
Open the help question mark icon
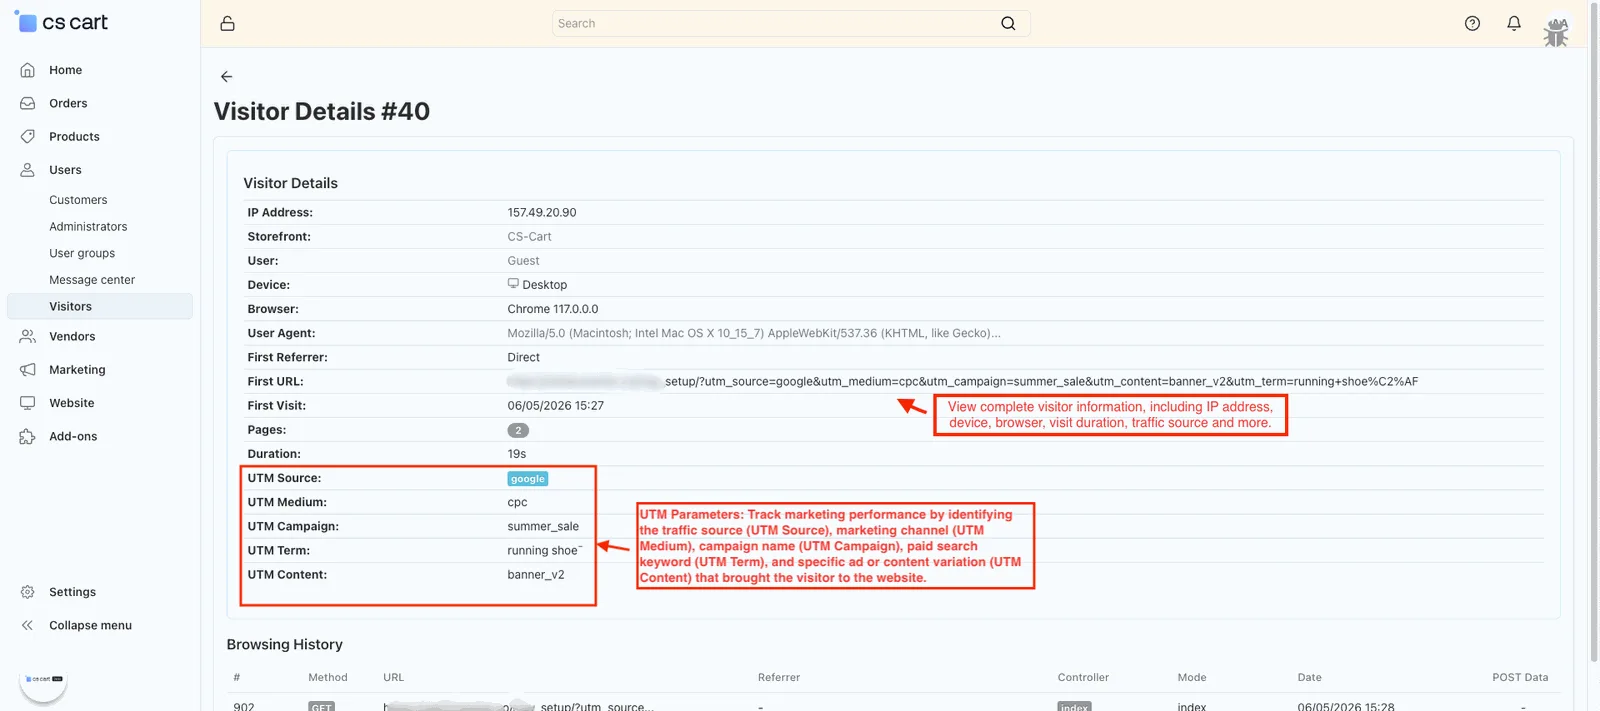(1472, 23)
